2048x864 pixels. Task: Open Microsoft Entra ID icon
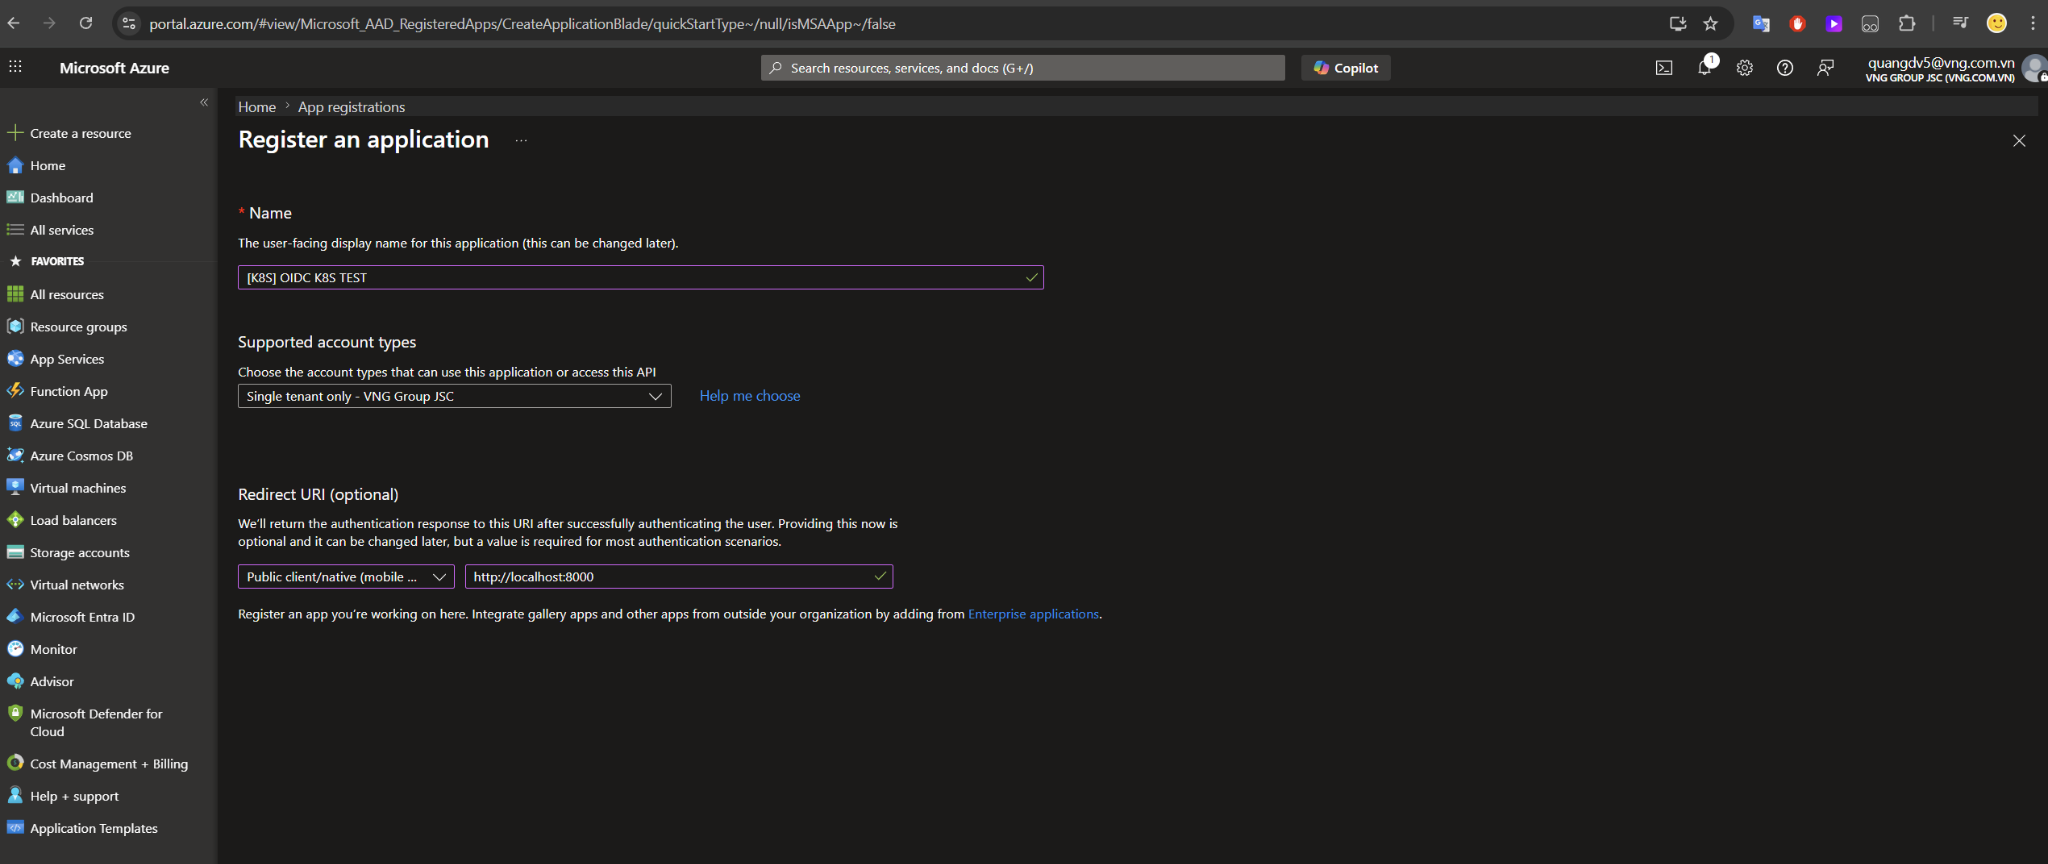point(15,617)
